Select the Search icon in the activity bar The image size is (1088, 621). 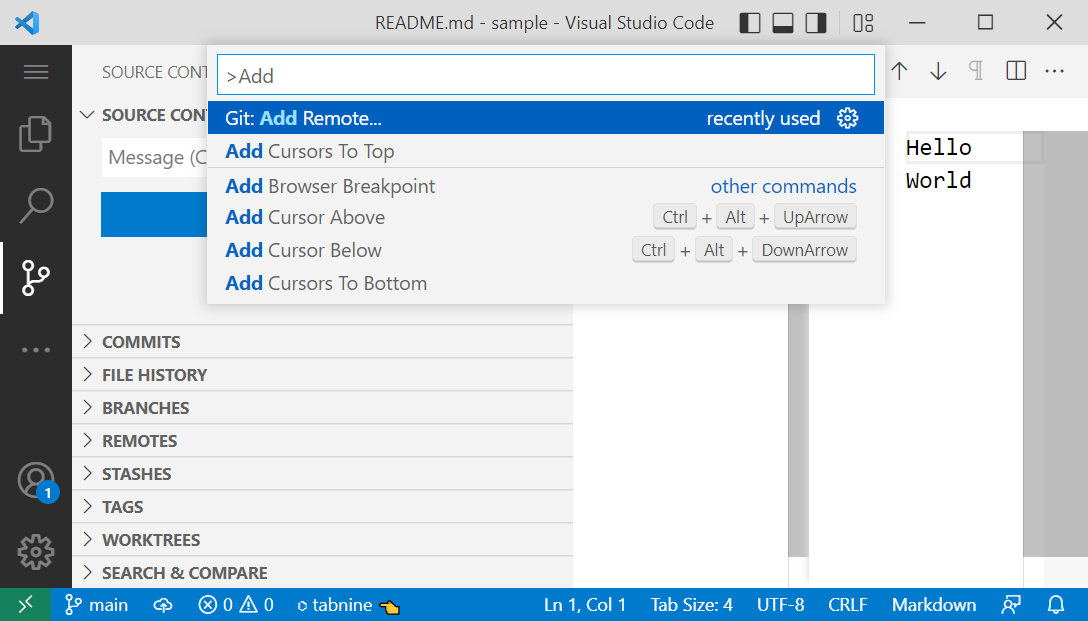36,205
